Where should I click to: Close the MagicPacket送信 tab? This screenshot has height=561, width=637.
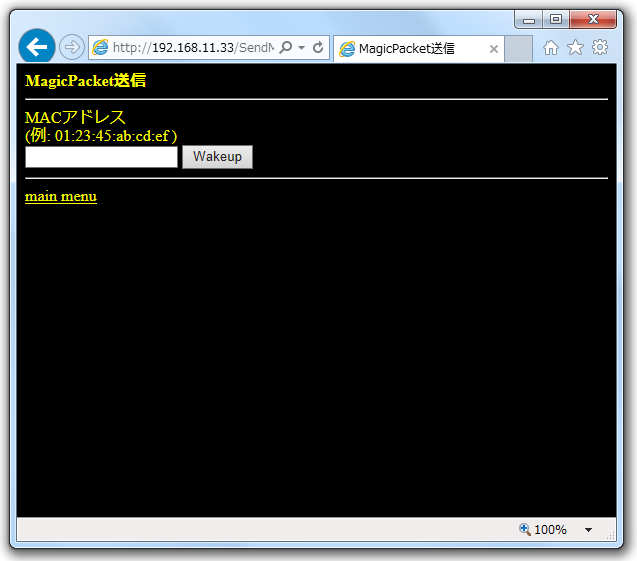[x=494, y=49]
